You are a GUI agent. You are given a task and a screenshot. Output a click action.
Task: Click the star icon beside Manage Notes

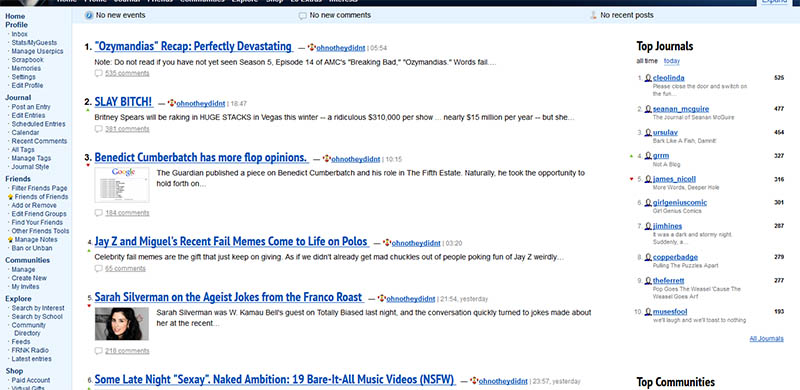(x=10, y=239)
